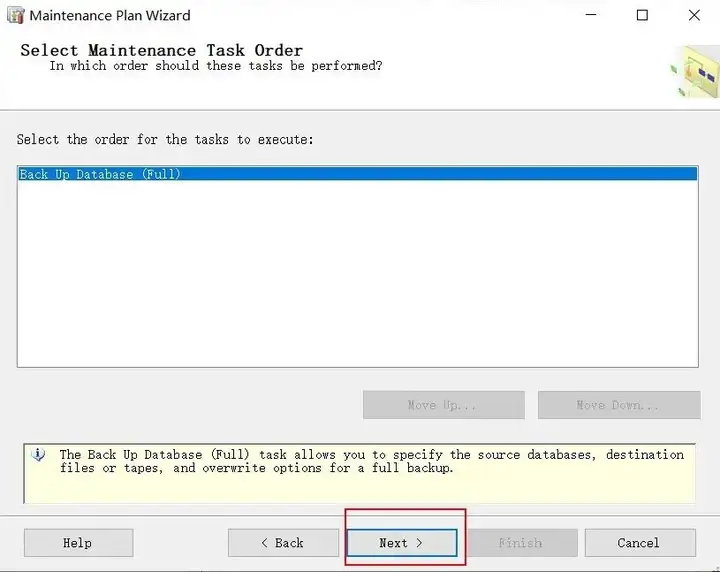This screenshot has height=572, width=720.
Task: Click the 'In which order' subtitle text
Action: click(x=215, y=66)
